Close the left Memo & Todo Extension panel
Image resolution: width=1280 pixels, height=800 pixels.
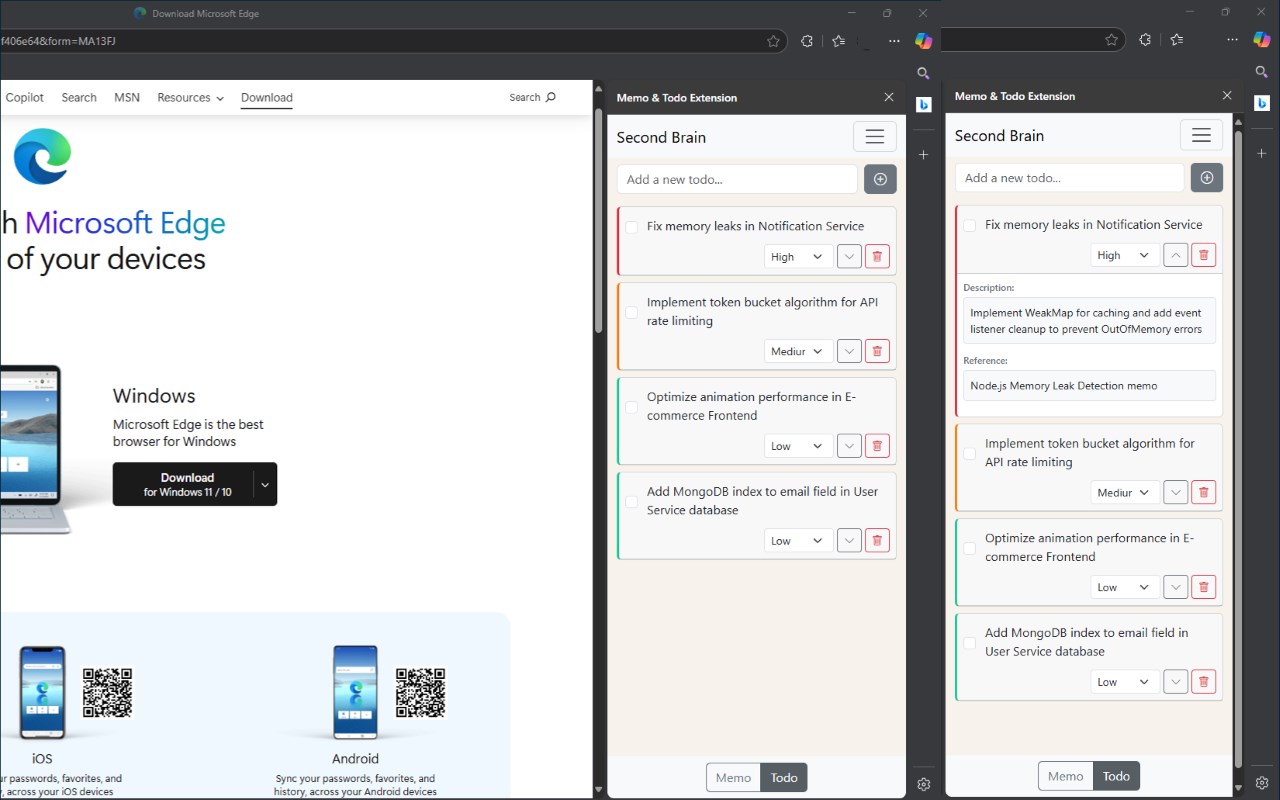[x=889, y=97]
